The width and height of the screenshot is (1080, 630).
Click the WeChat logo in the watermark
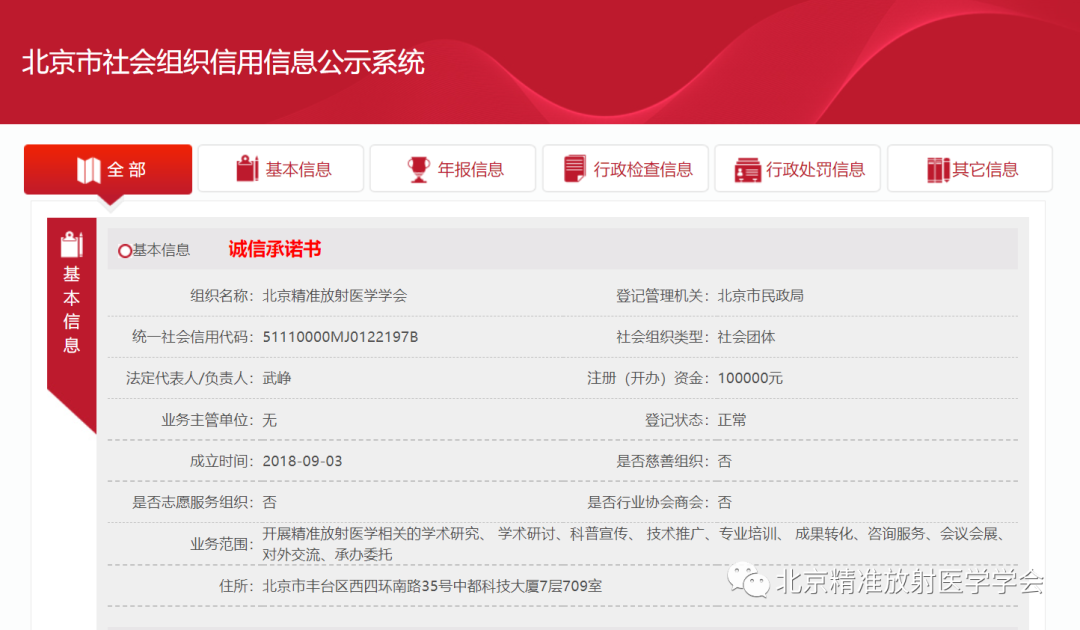coord(748,578)
